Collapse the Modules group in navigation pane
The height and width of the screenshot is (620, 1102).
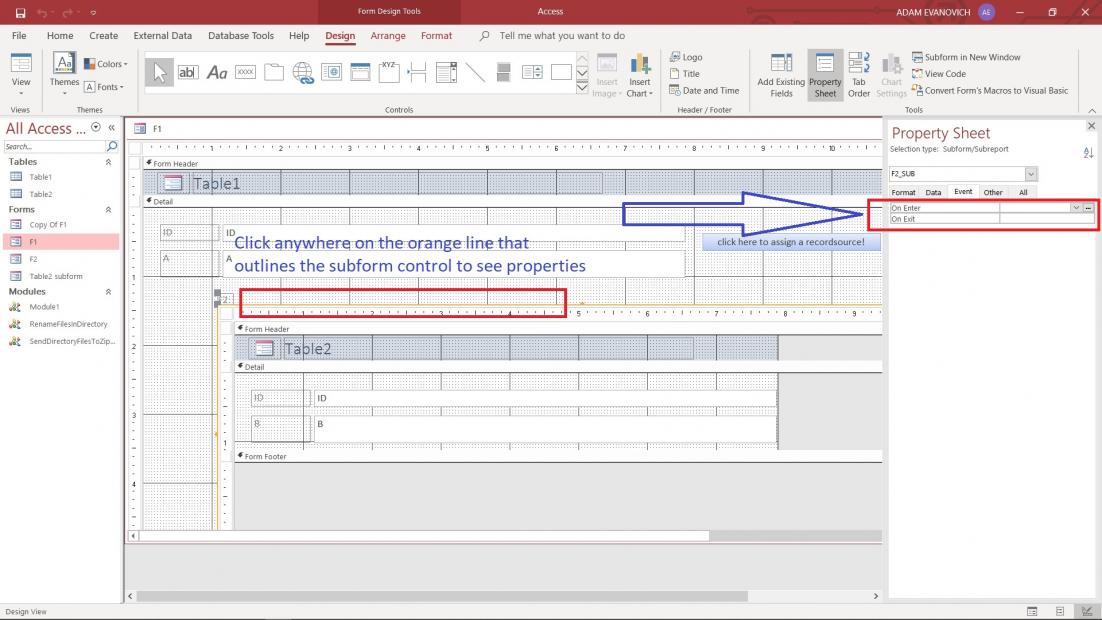tap(108, 292)
